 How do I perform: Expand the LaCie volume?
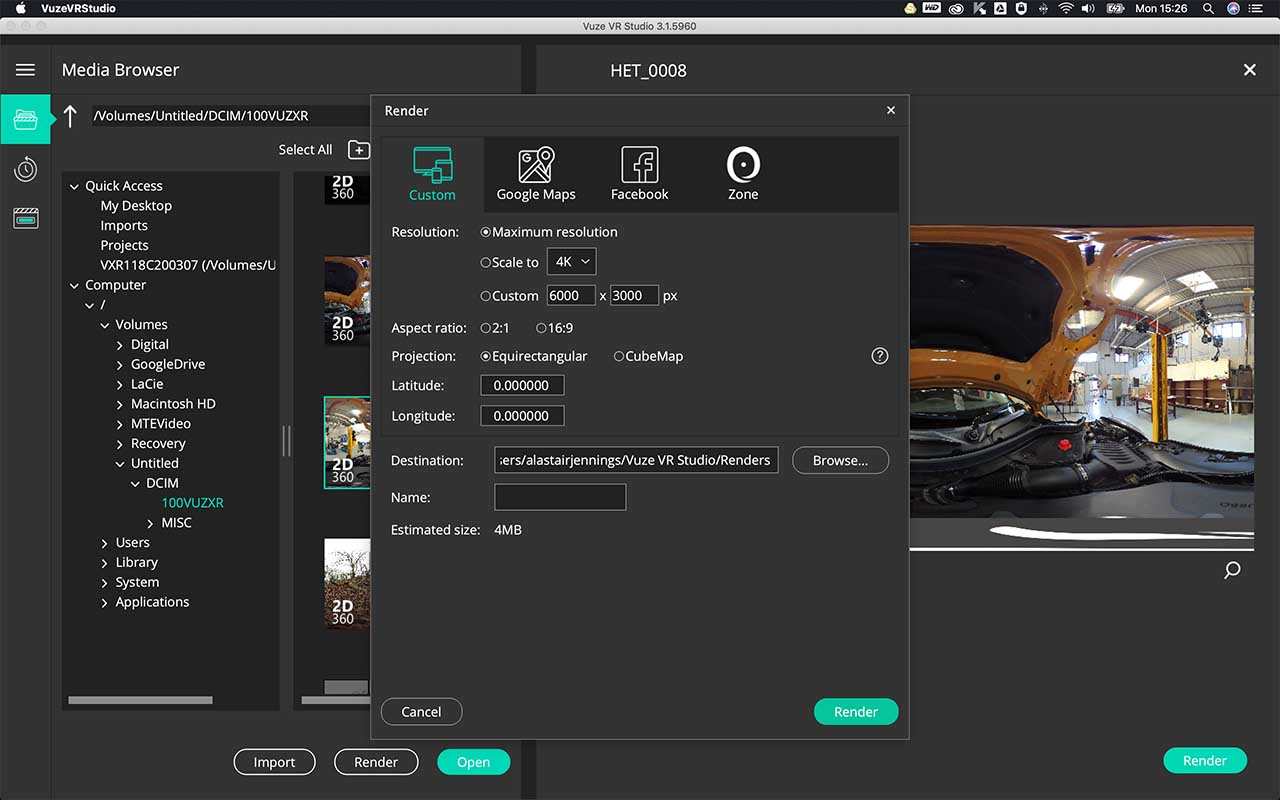(x=120, y=384)
